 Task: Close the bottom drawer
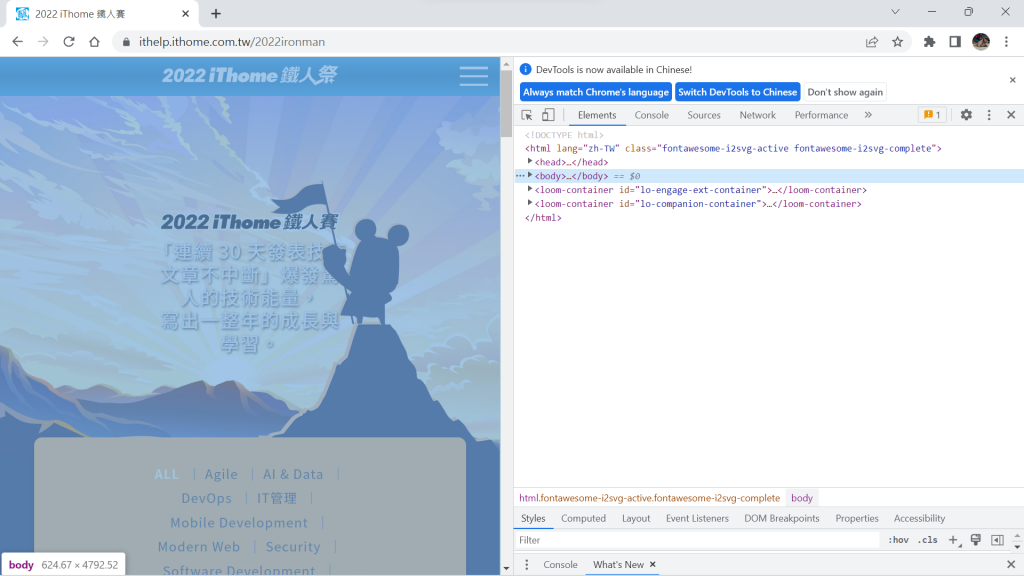[1011, 565]
